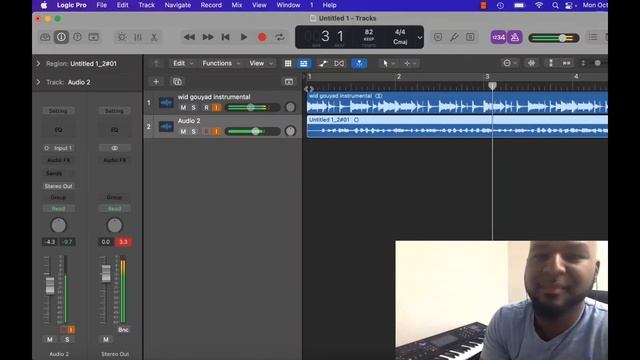Image resolution: width=640 pixels, height=360 pixels.
Task: Show Smart Controls button
Action: tap(122, 37)
